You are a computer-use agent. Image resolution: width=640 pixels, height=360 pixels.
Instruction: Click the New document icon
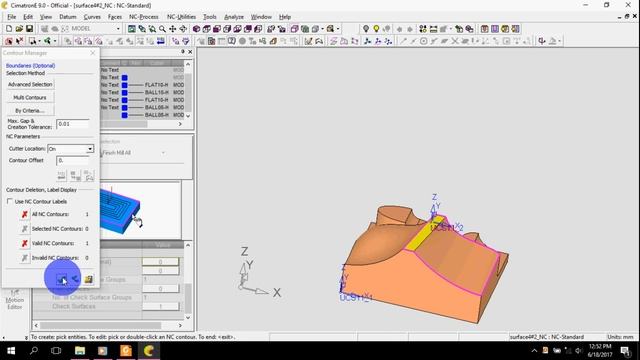point(9,29)
